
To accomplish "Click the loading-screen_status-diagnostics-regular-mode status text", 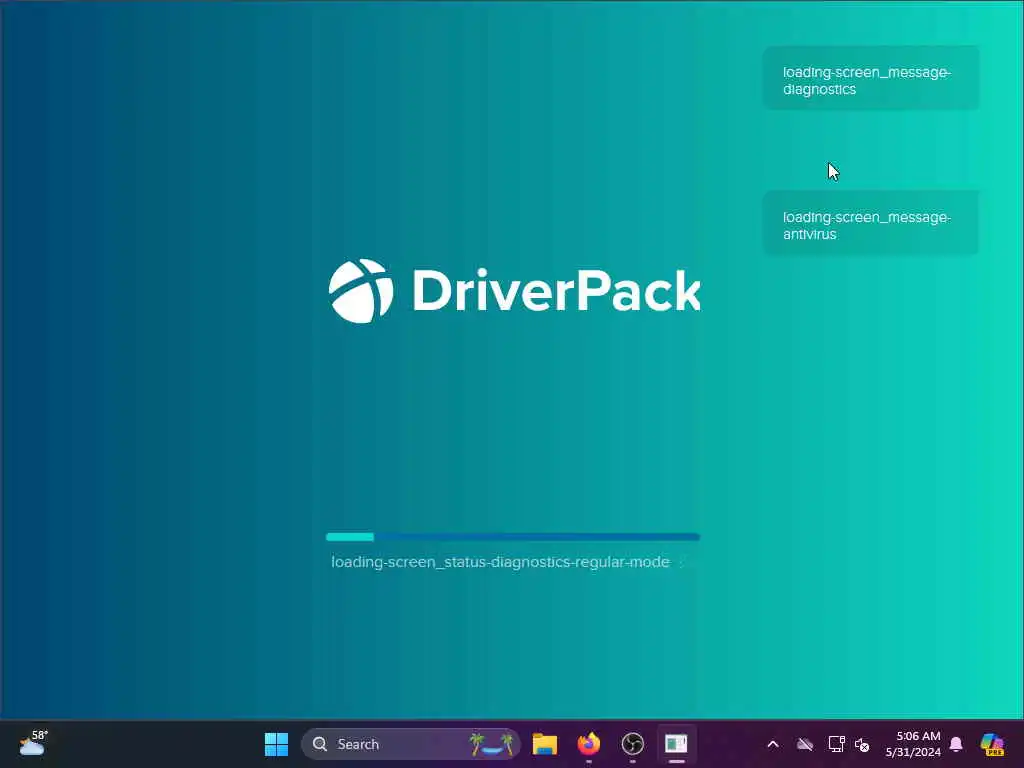I will (500, 562).
